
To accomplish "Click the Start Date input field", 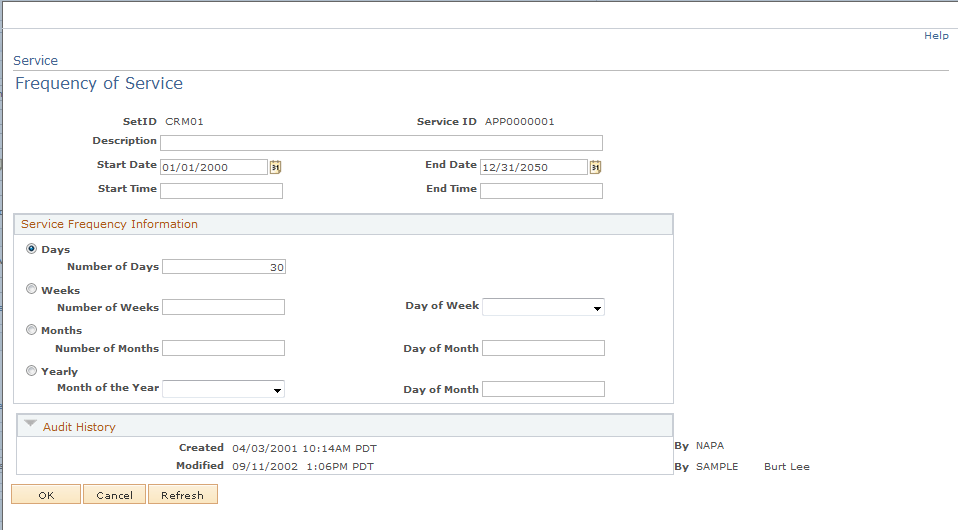I will point(214,167).
